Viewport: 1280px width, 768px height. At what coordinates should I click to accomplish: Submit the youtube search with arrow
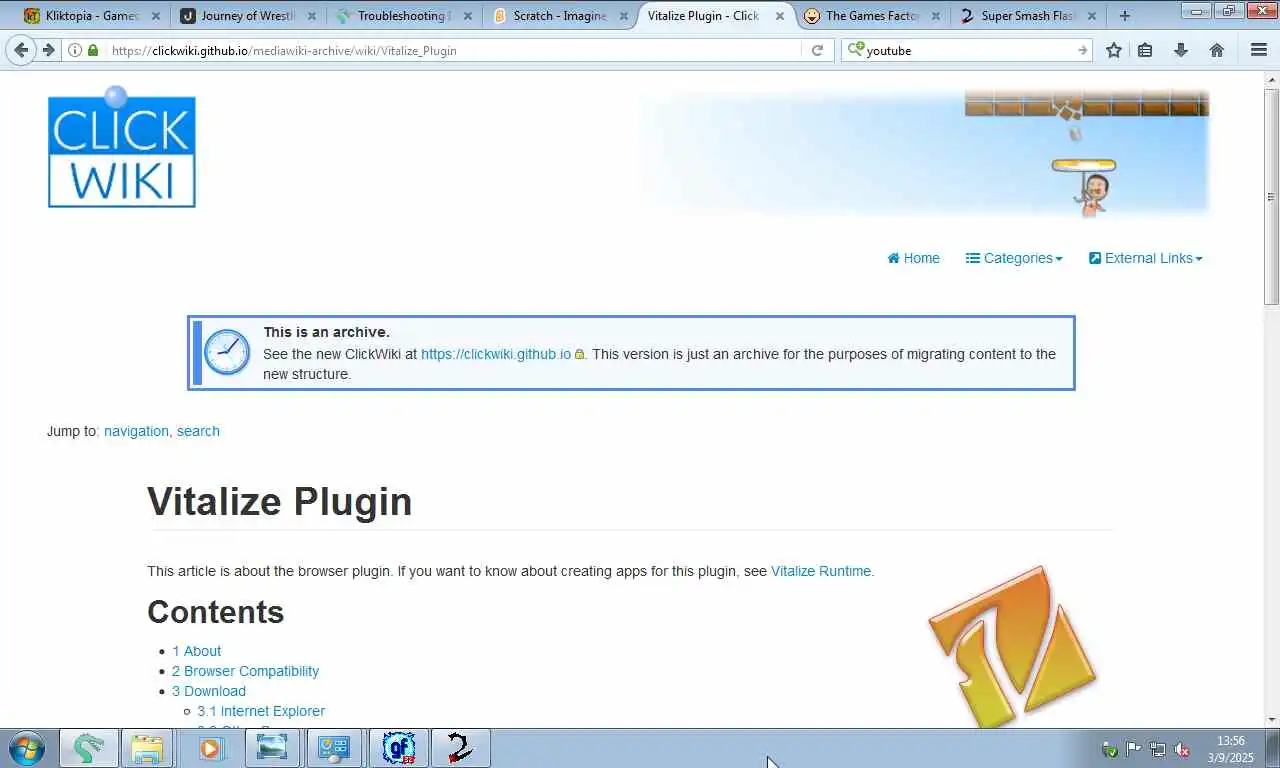coord(1082,50)
